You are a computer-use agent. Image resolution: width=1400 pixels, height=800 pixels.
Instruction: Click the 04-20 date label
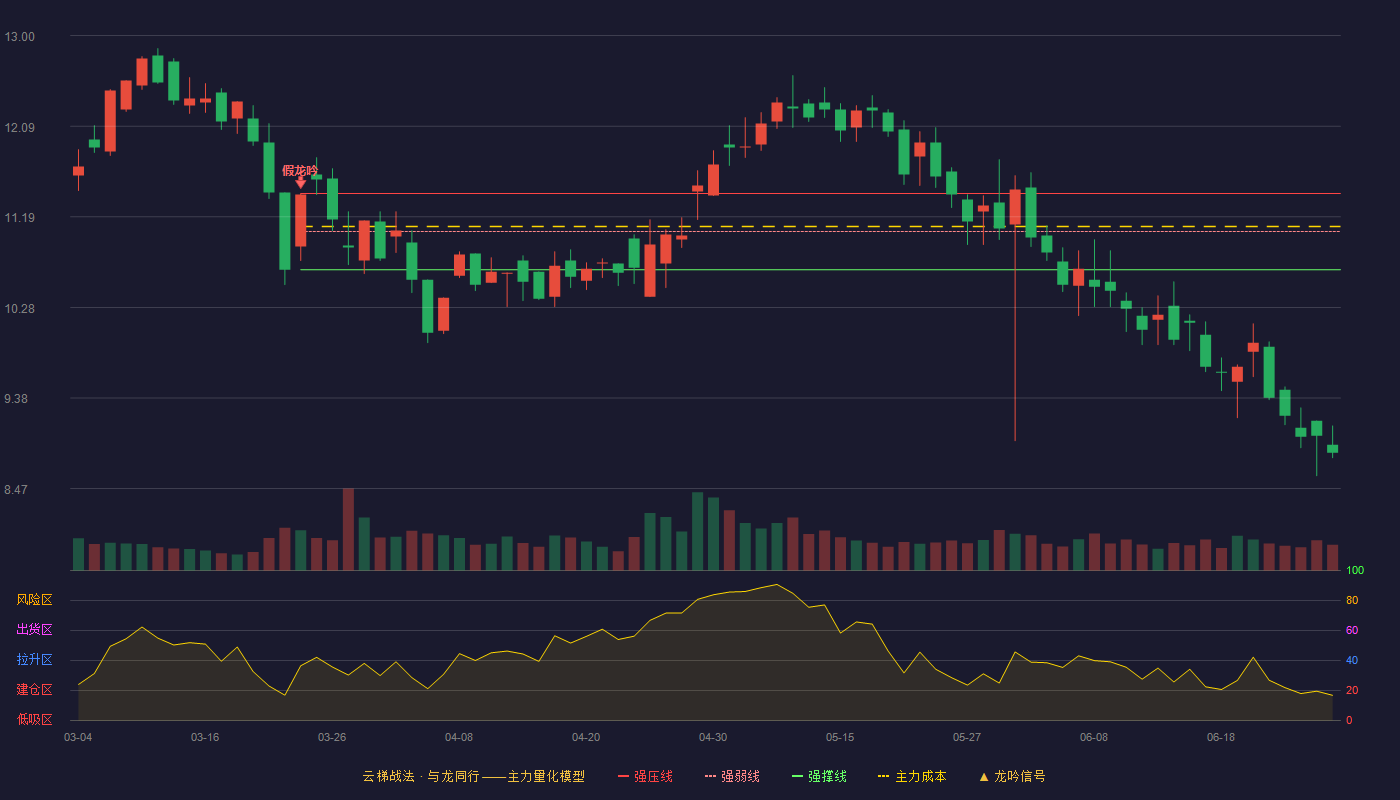tap(586, 737)
